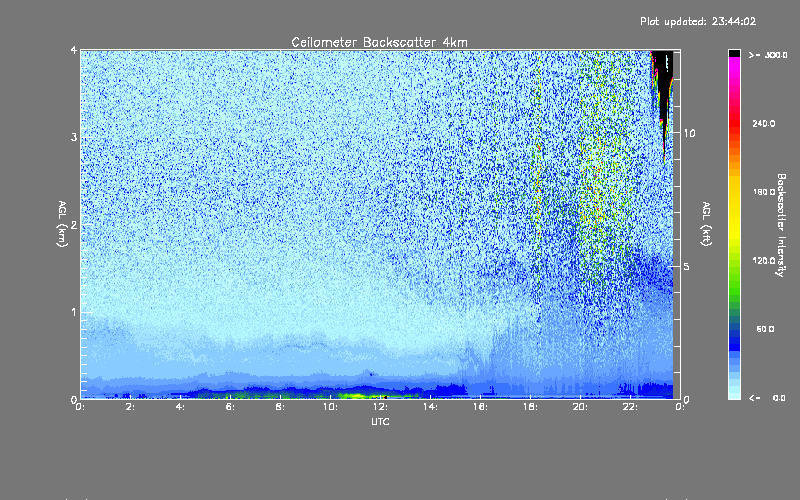Click the '60.0' colorbar value

point(765,329)
